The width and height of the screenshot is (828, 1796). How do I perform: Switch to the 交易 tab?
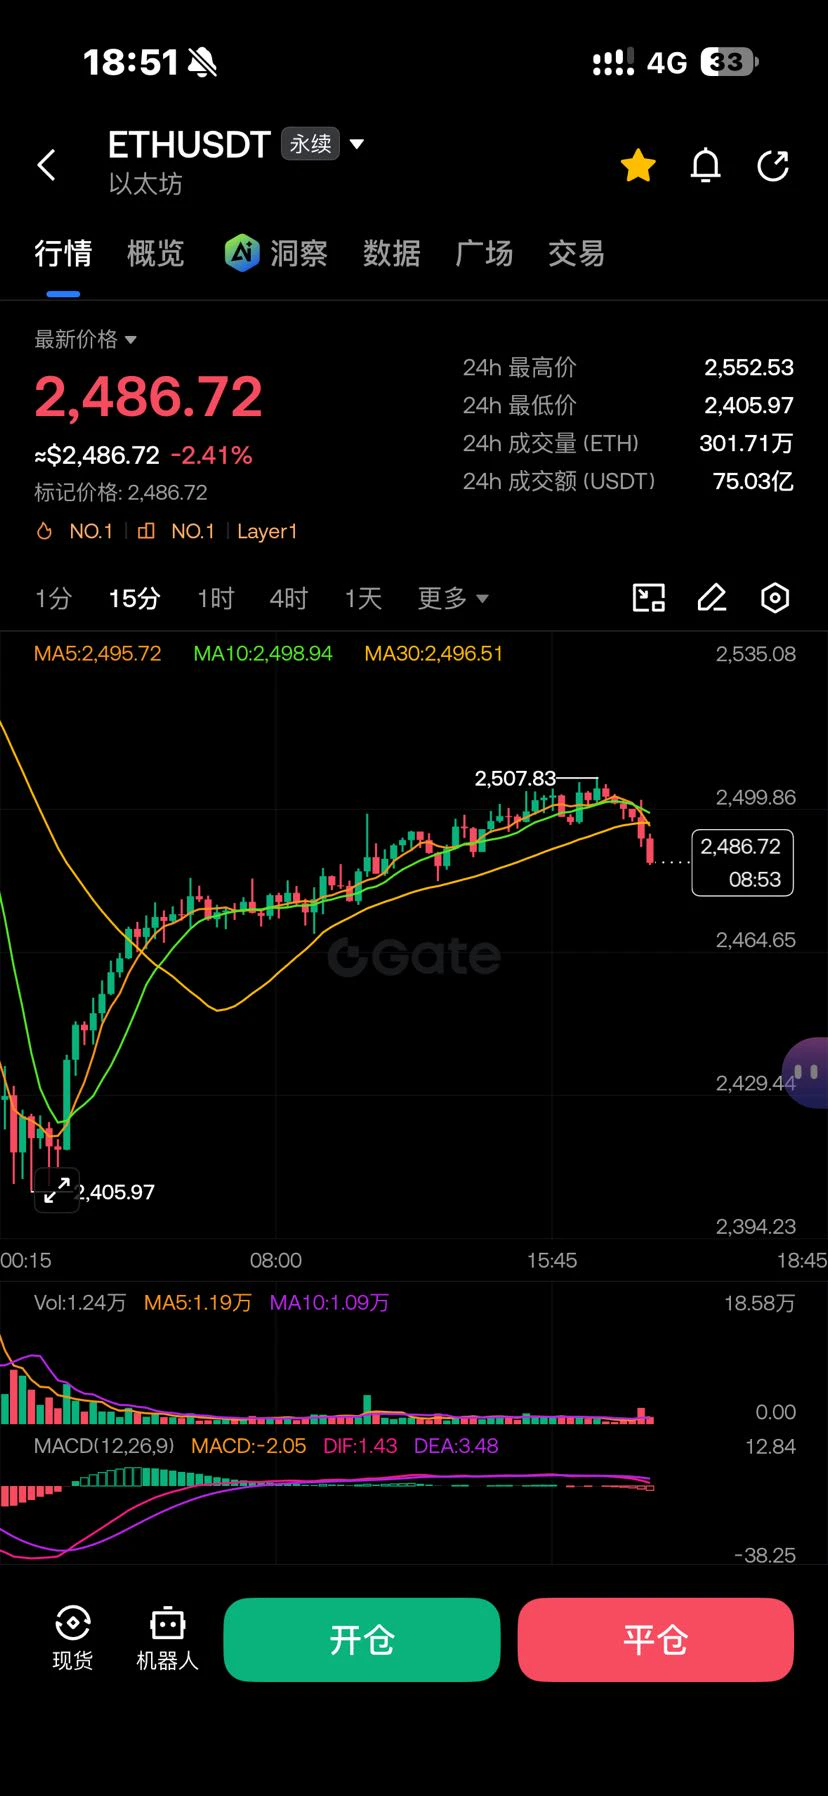(577, 254)
